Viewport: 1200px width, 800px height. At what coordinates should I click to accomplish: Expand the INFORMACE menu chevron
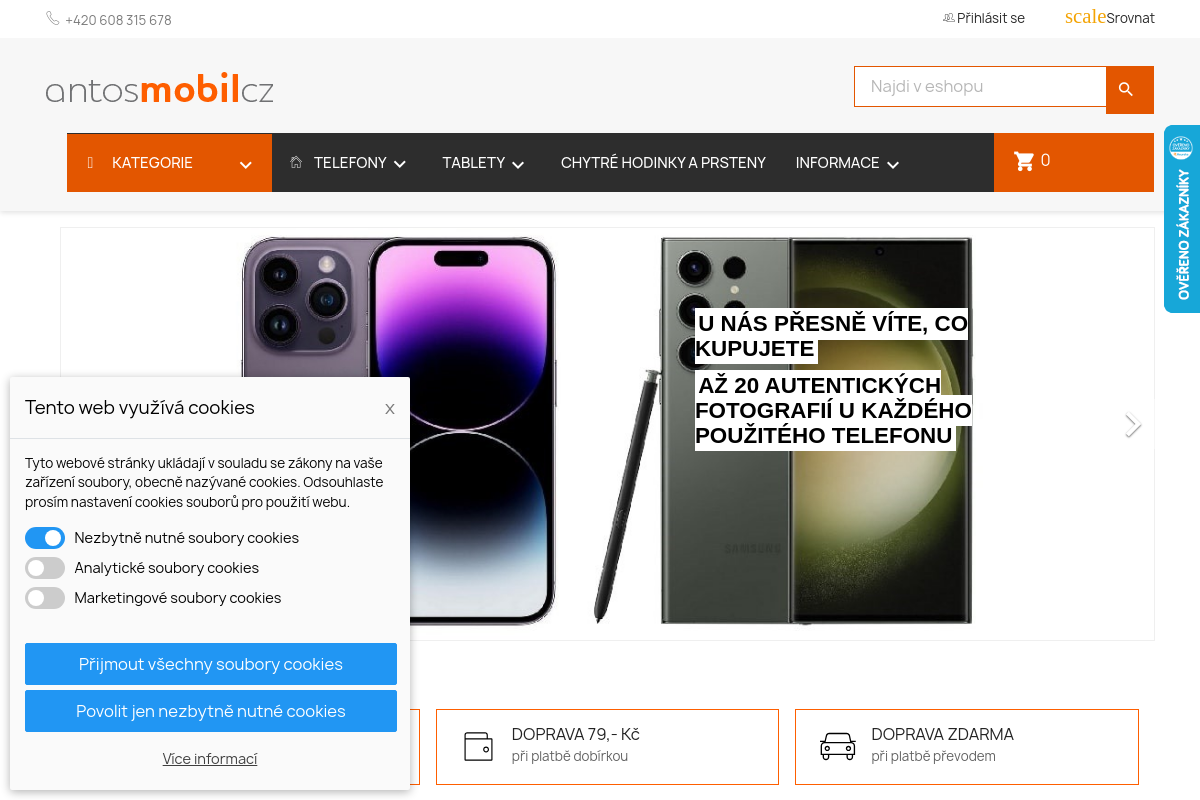point(893,164)
